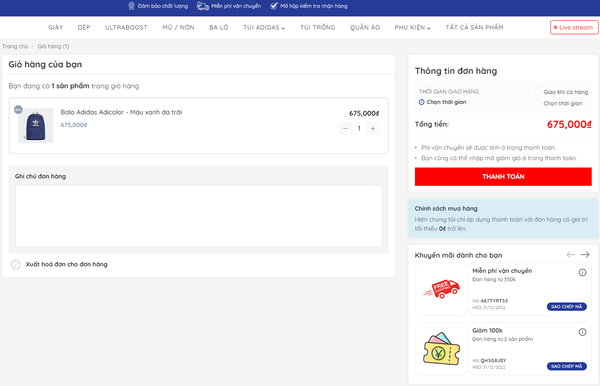Screen dimensions: 600x386
Task: Click the THANH TOÁN checkout button
Action: tap(503, 177)
